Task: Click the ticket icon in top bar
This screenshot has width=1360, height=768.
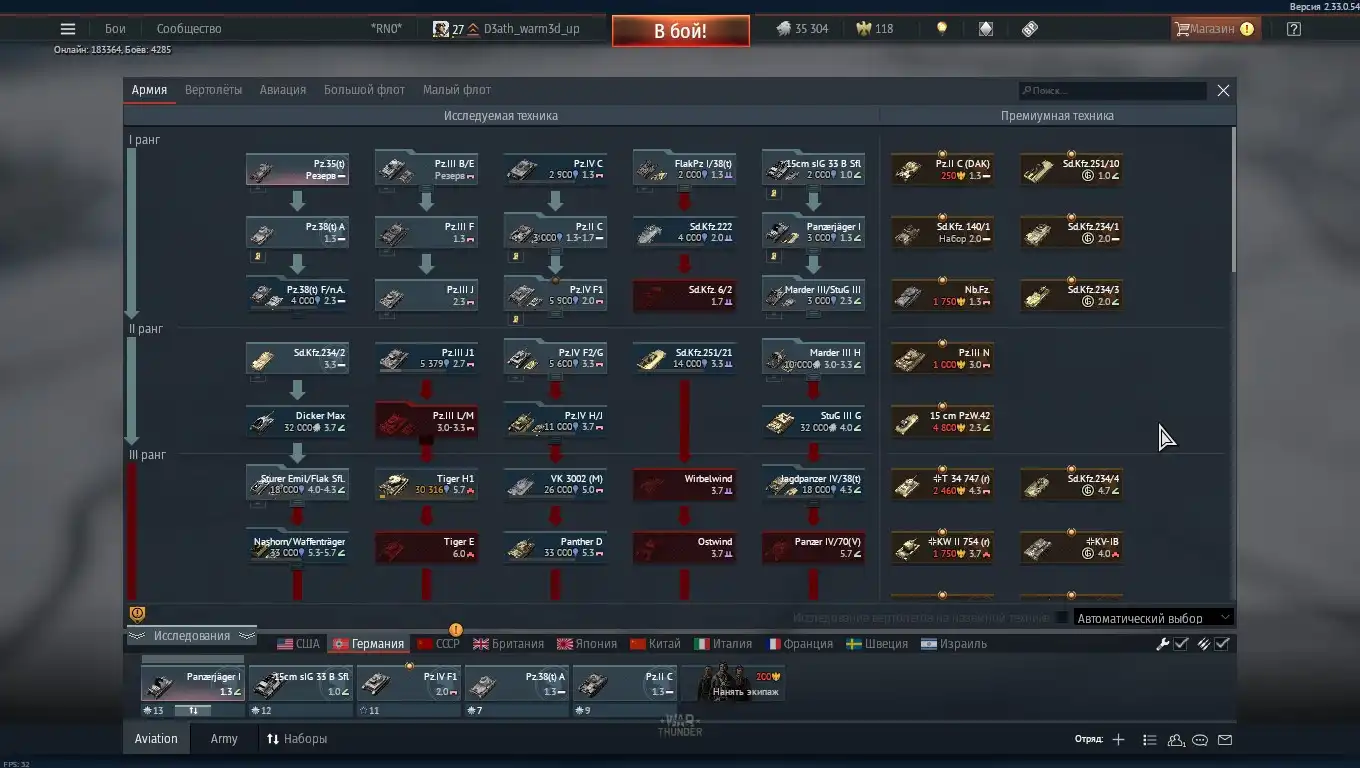Action: [x=1030, y=29]
